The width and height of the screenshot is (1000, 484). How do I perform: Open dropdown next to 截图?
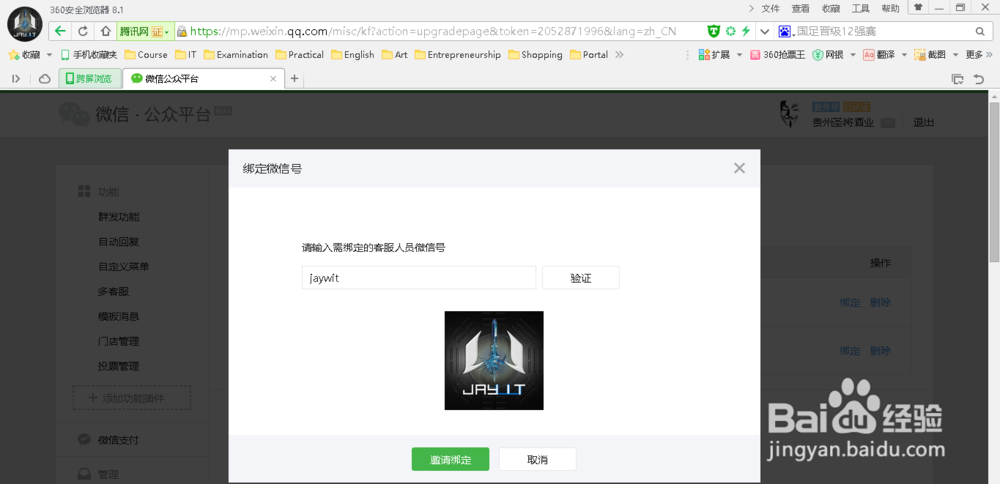point(955,55)
